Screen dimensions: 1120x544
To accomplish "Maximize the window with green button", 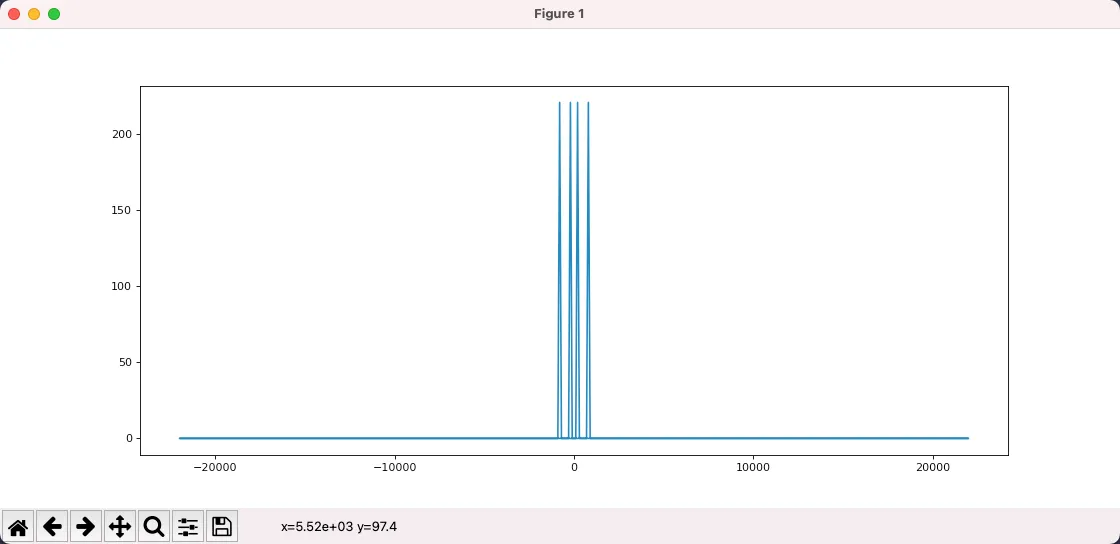I will pos(54,14).
